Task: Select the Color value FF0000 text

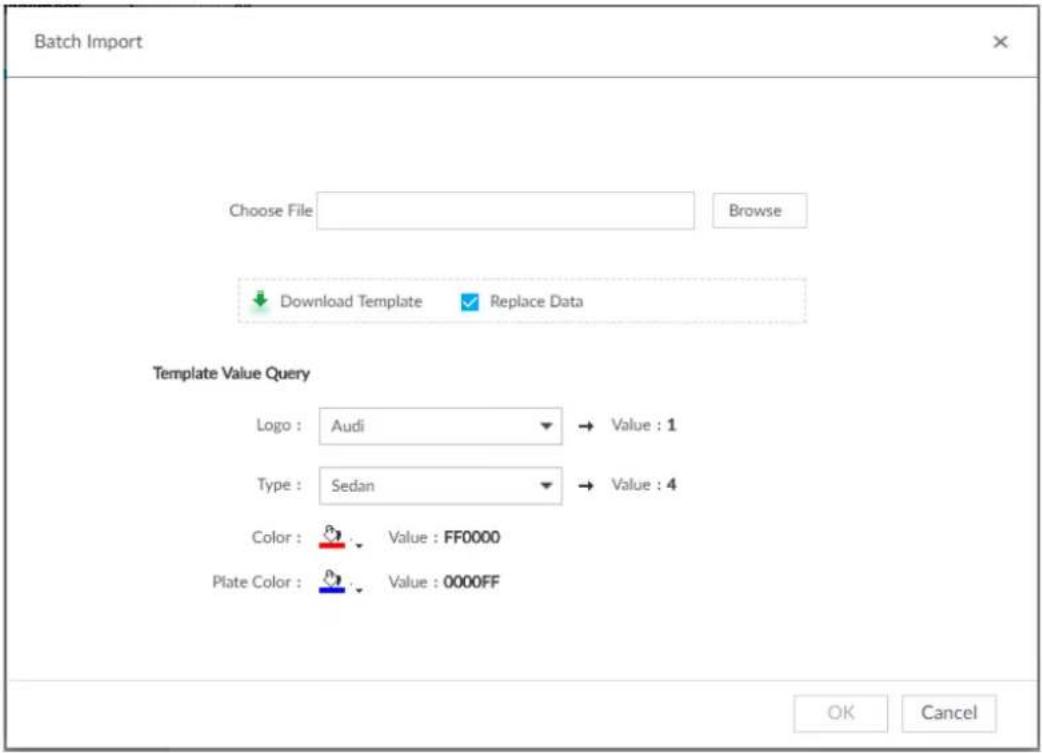Action: [472, 537]
